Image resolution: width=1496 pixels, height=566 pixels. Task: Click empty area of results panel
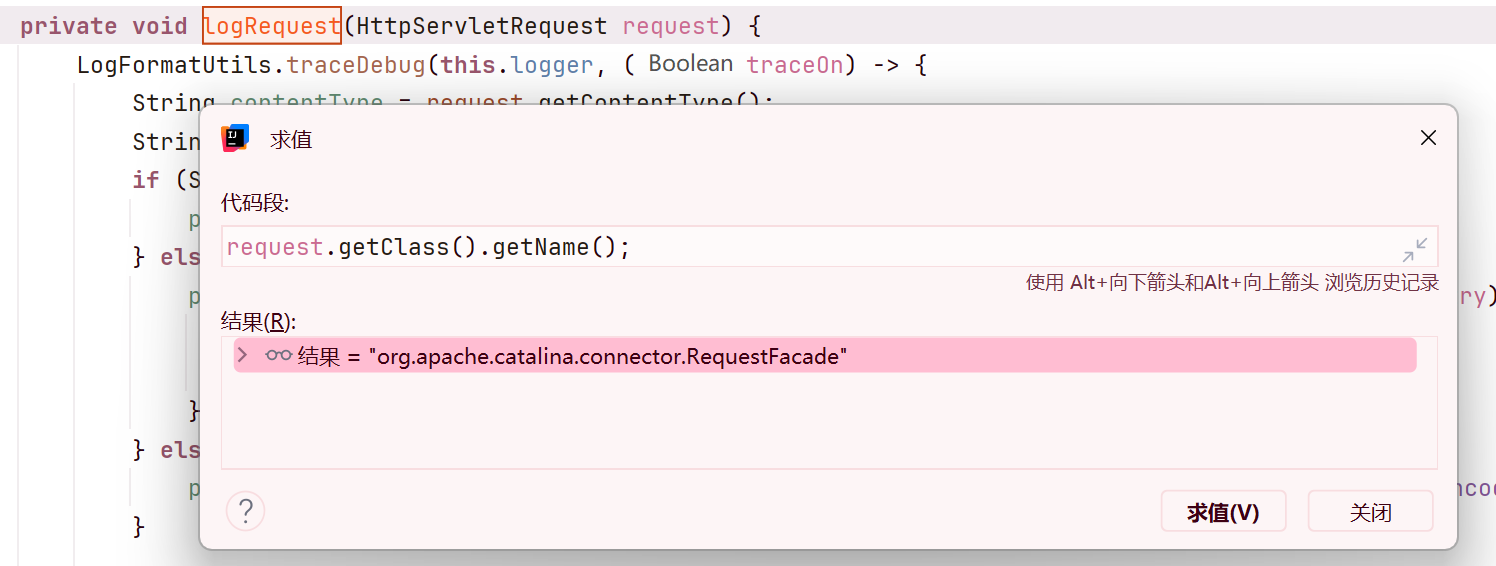828,425
